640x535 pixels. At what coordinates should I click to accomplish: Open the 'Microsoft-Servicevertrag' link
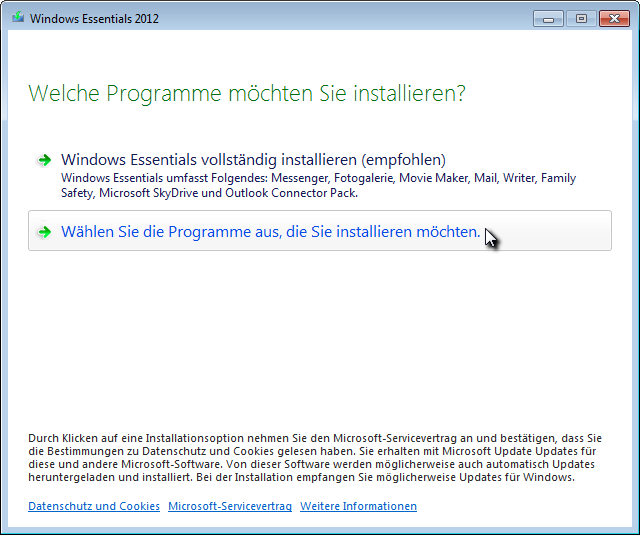point(230,506)
